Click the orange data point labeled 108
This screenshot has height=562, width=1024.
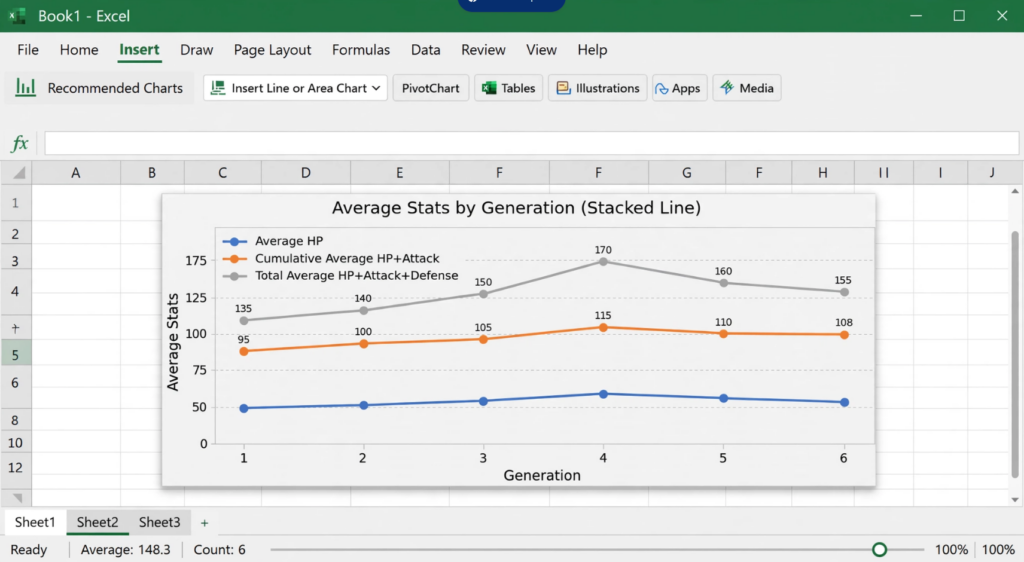(844, 335)
